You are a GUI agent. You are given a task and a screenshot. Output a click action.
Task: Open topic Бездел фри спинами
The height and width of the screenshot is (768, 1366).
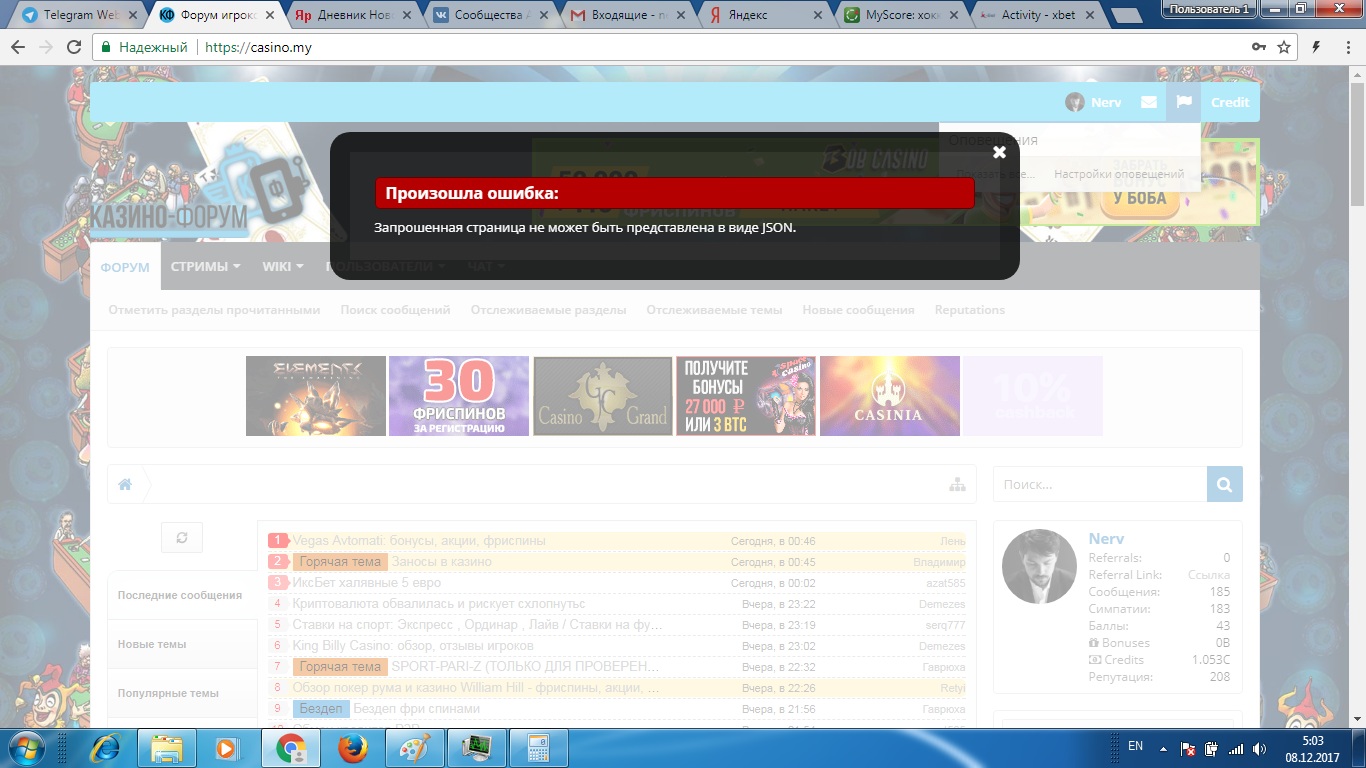click(x=416, y=709)
